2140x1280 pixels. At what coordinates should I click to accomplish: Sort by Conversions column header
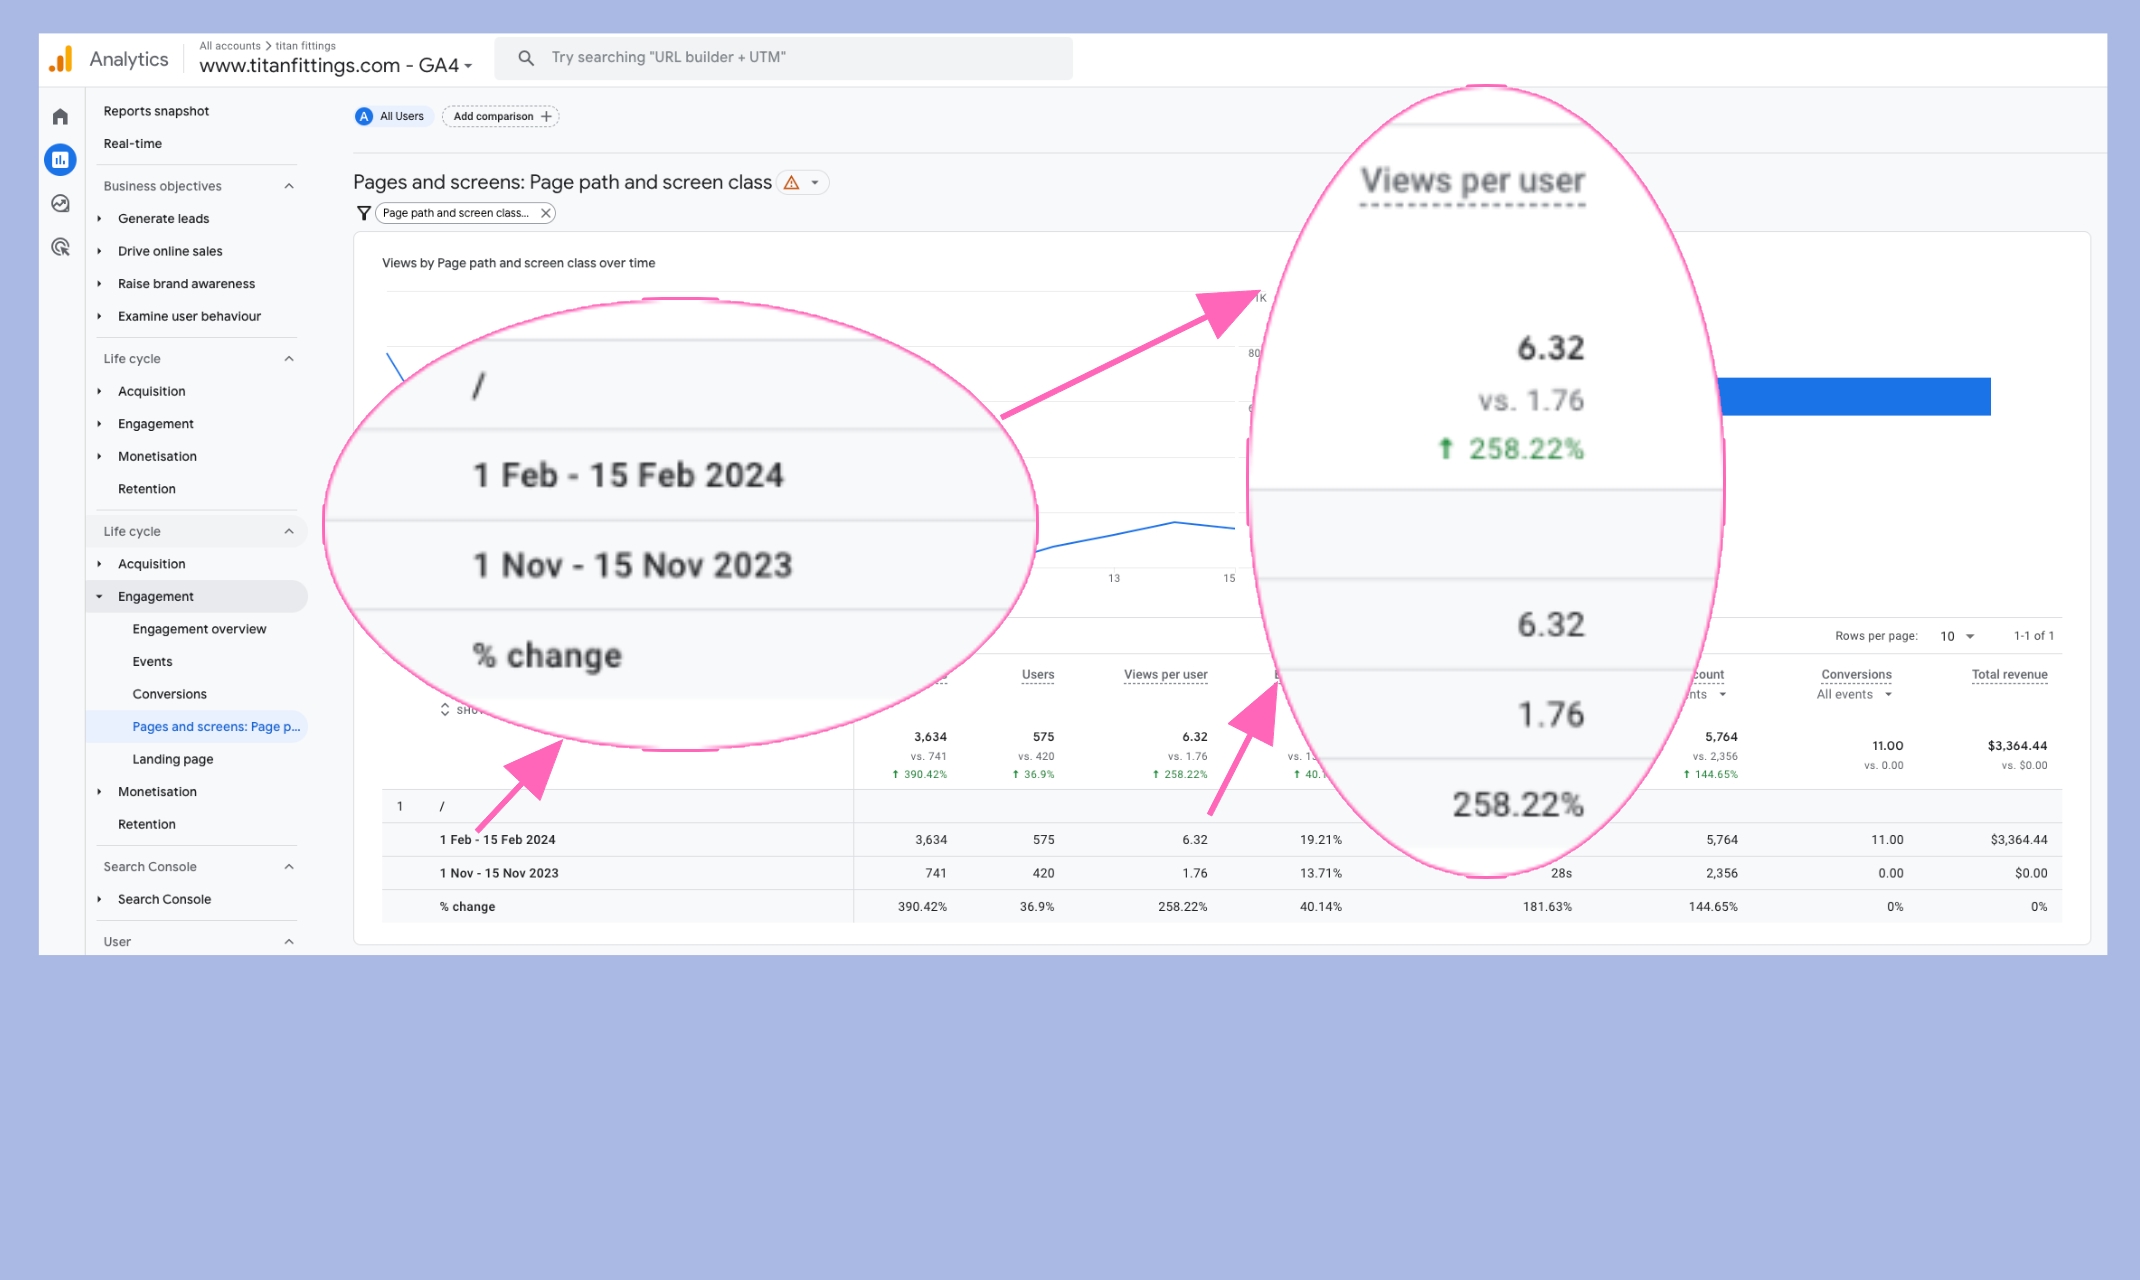[x=1856, y=675]
